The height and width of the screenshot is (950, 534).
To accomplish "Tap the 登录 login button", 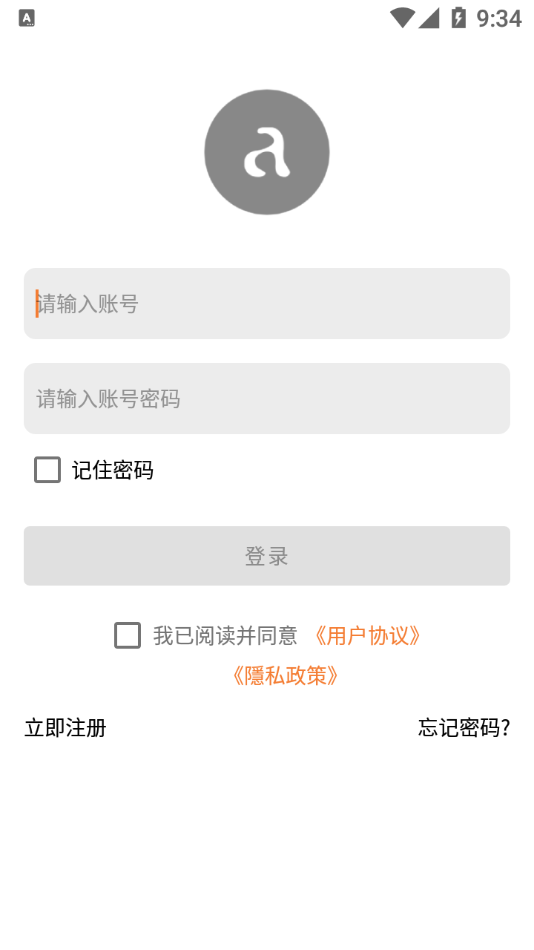I will point(267,556).
